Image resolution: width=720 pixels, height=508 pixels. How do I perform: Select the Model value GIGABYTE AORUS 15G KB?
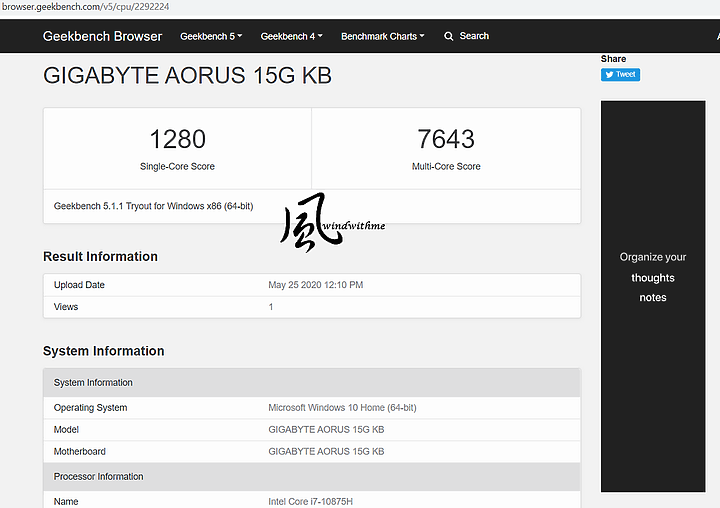[x=326, y=429]
